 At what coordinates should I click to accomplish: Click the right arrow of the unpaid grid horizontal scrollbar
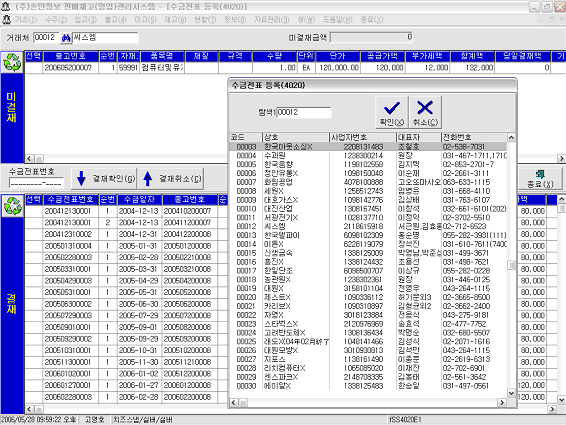pyautogui.click(x=561, y=159)
